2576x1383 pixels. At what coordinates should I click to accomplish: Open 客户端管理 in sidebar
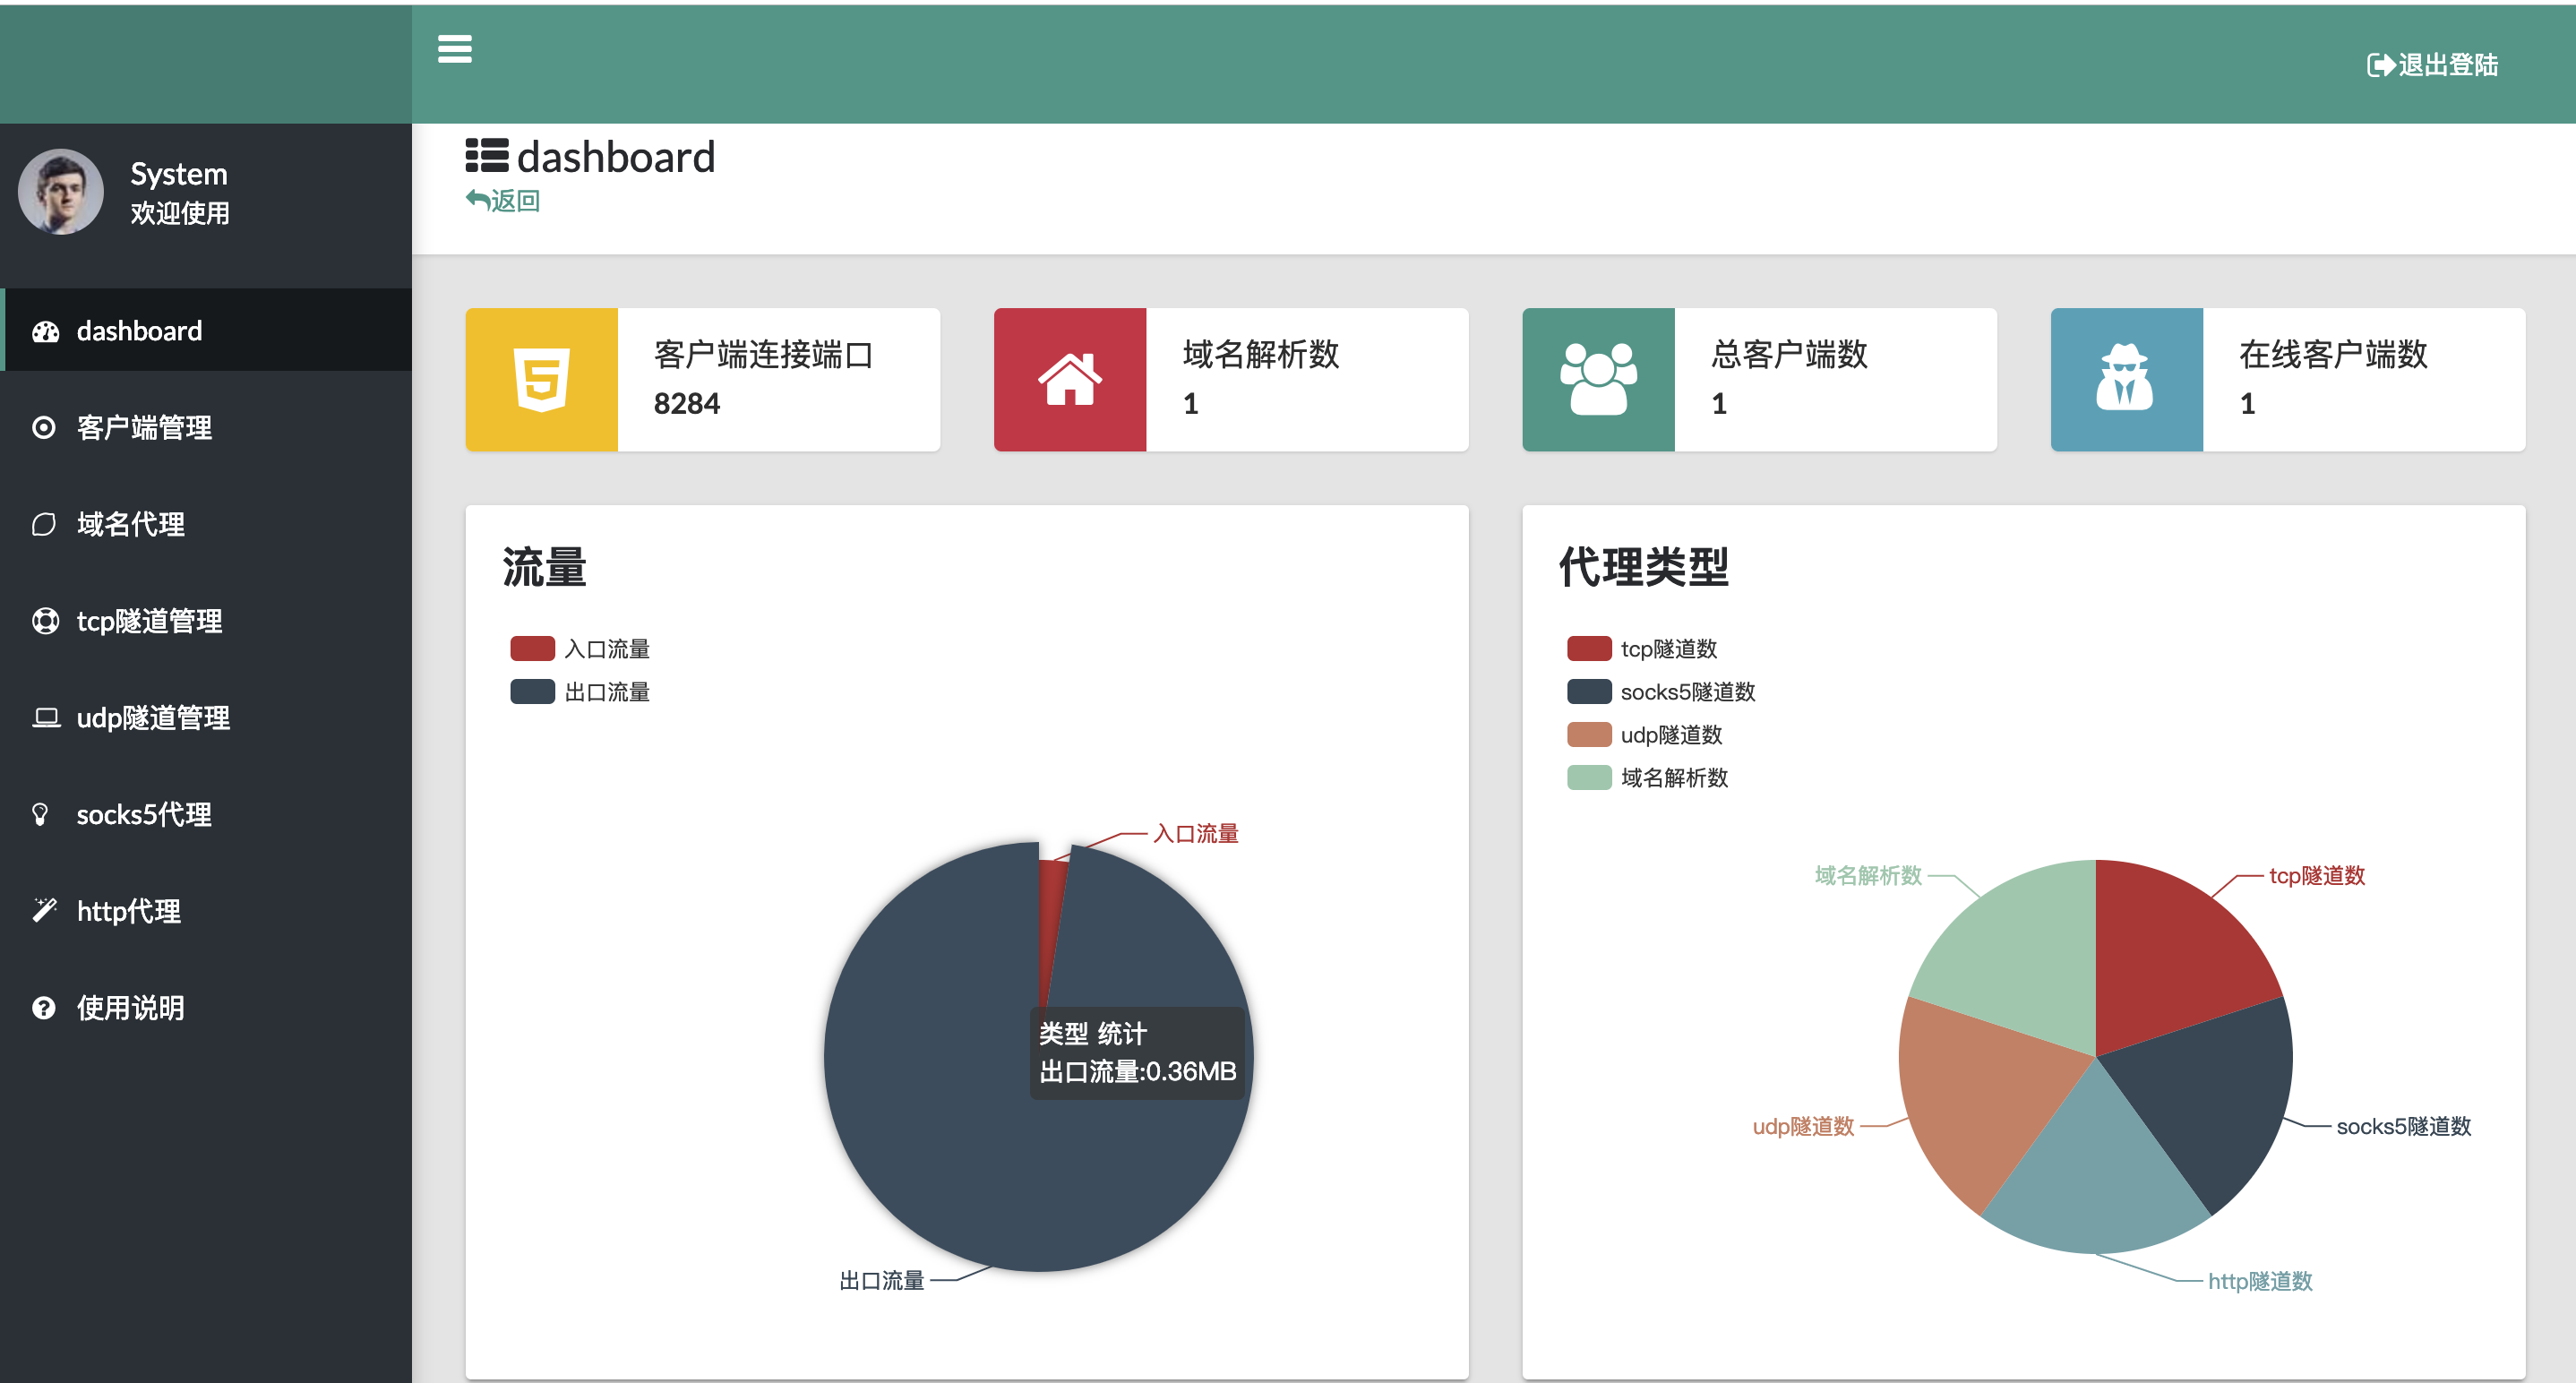pyautogui.click(x=144, y=428)
